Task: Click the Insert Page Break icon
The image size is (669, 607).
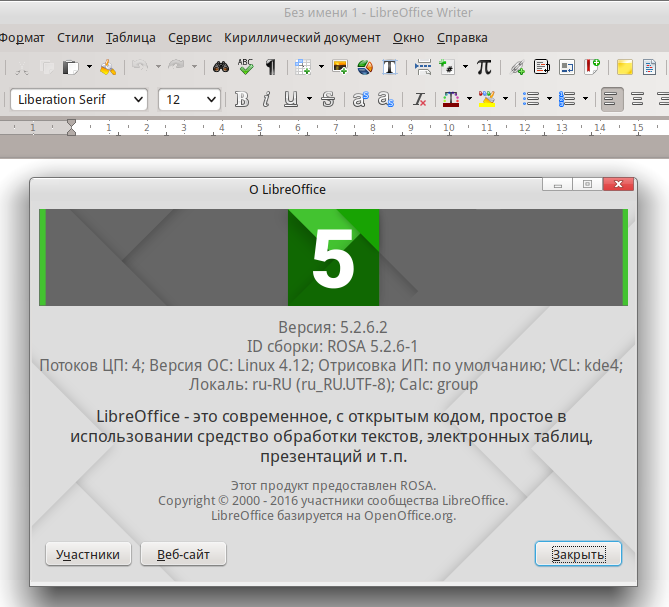Action: (x=422, y=67)
